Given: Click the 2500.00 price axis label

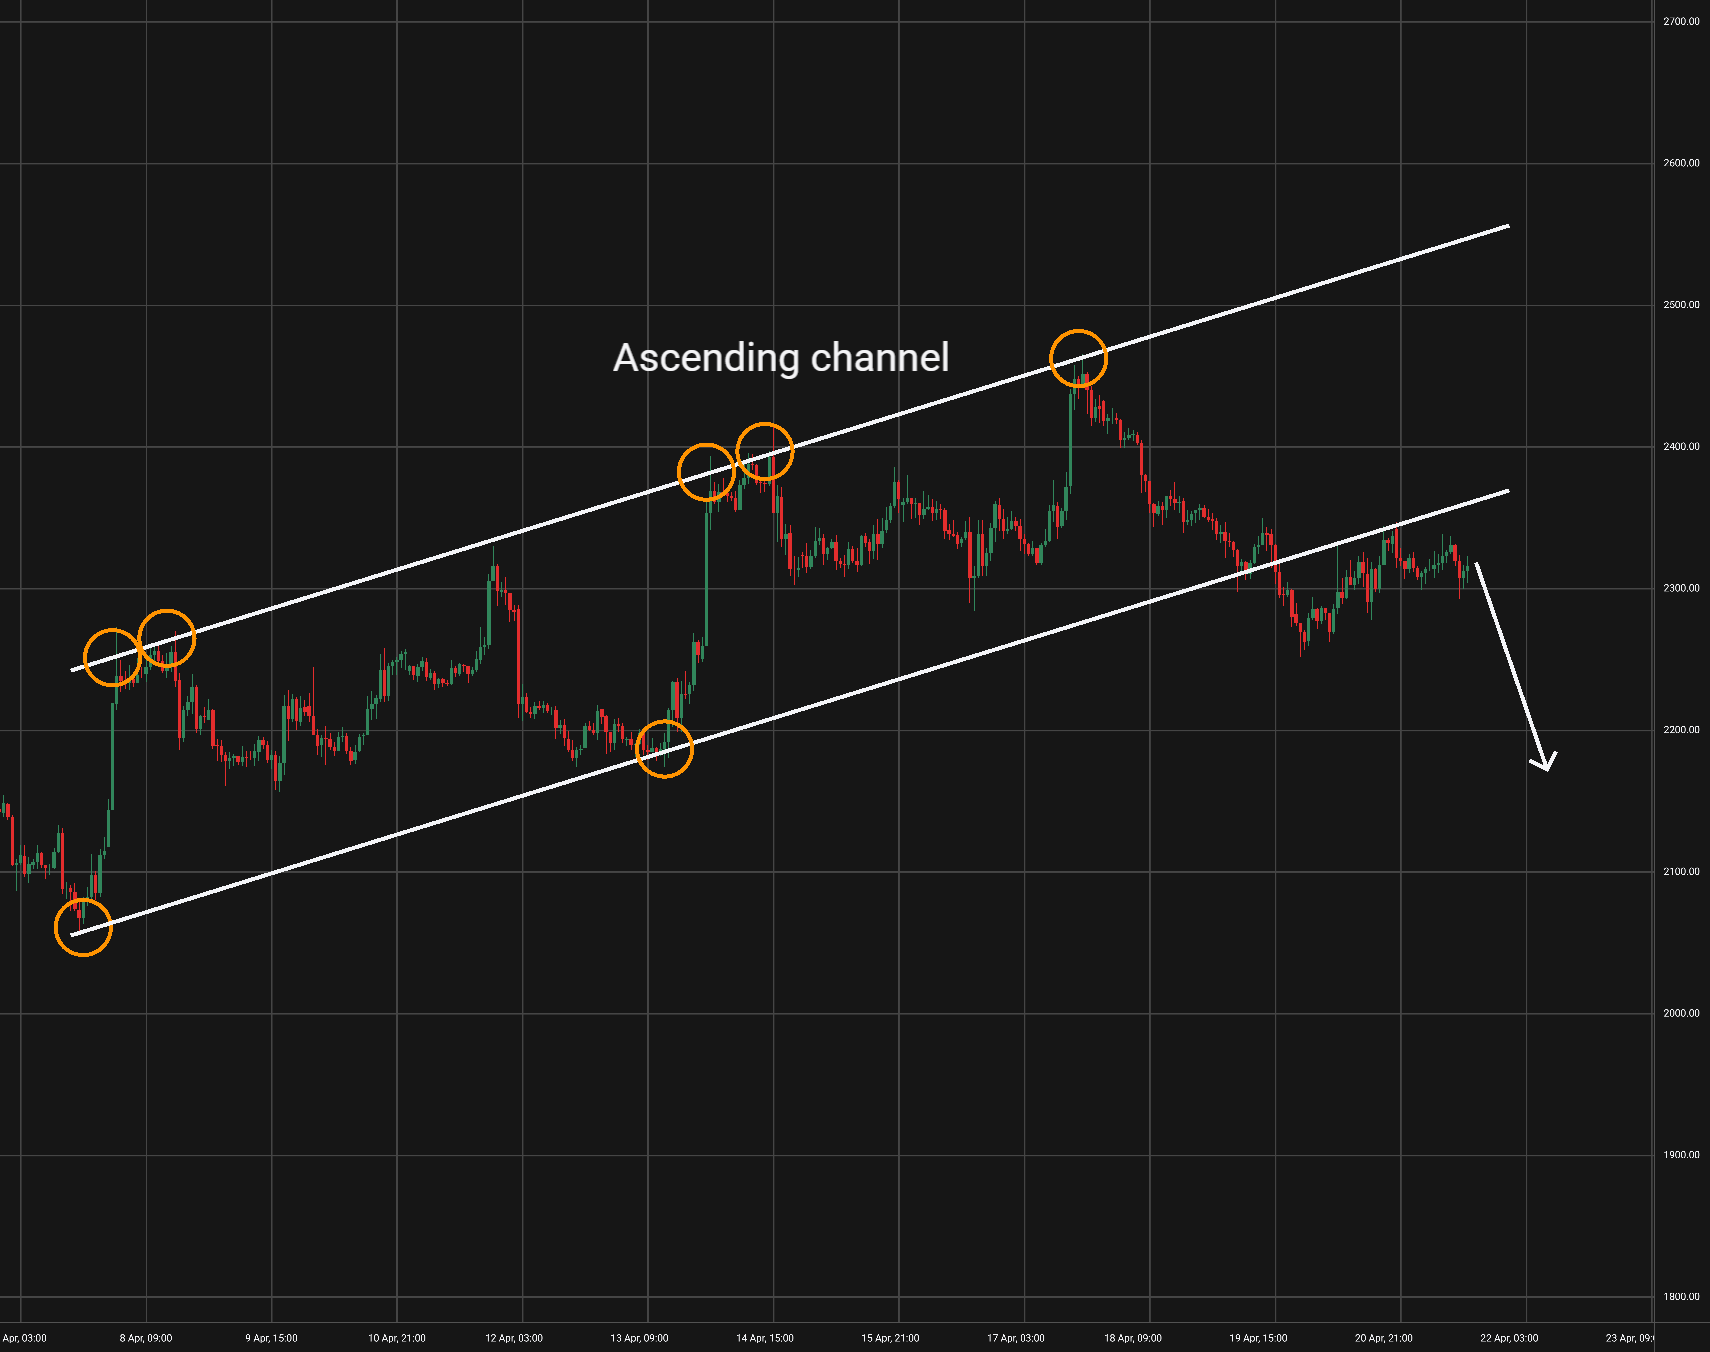Looking at the screenshot, I should (x=1680, y=305).
